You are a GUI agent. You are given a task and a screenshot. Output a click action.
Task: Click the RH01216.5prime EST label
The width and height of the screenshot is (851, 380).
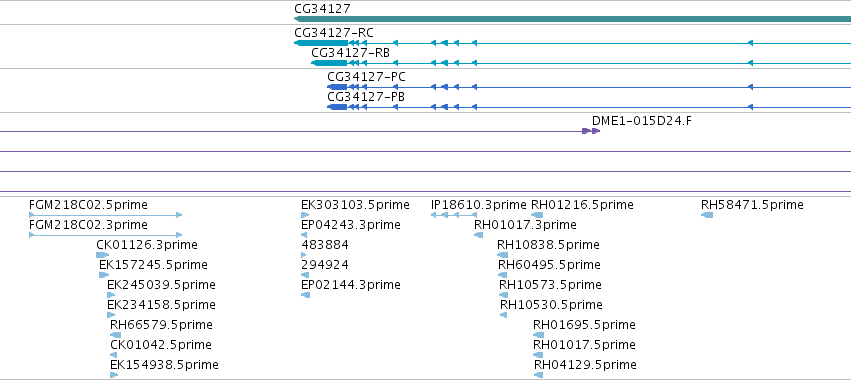pyautogui.click(x=582, y=205)
